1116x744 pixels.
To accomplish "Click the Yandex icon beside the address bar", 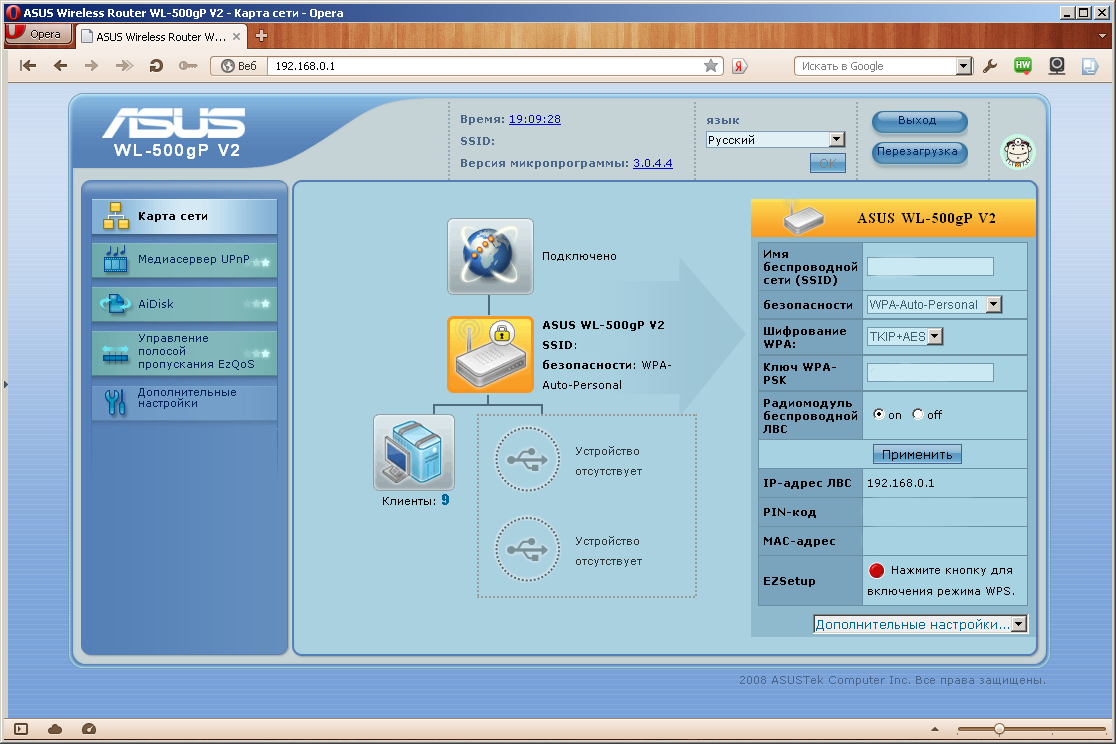I will [x=739, y=66].
